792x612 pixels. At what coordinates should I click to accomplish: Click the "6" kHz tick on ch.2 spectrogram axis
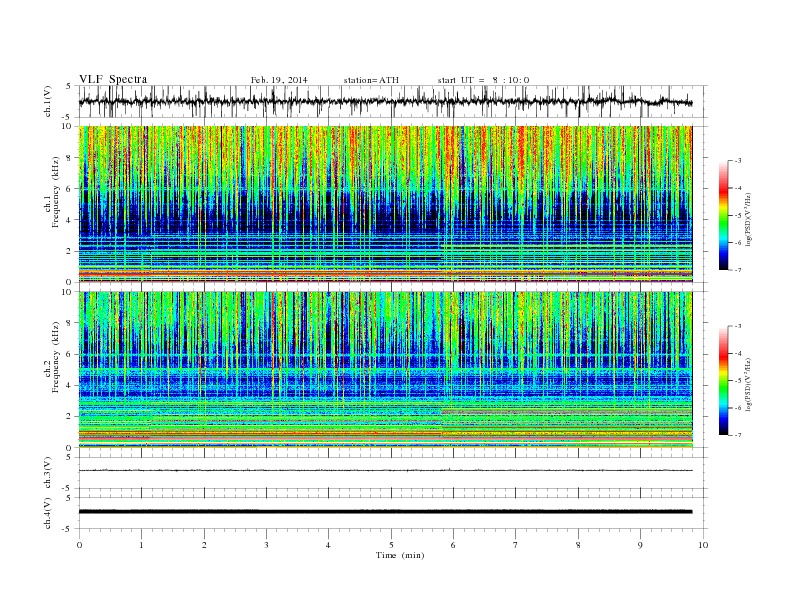point(70,354)
